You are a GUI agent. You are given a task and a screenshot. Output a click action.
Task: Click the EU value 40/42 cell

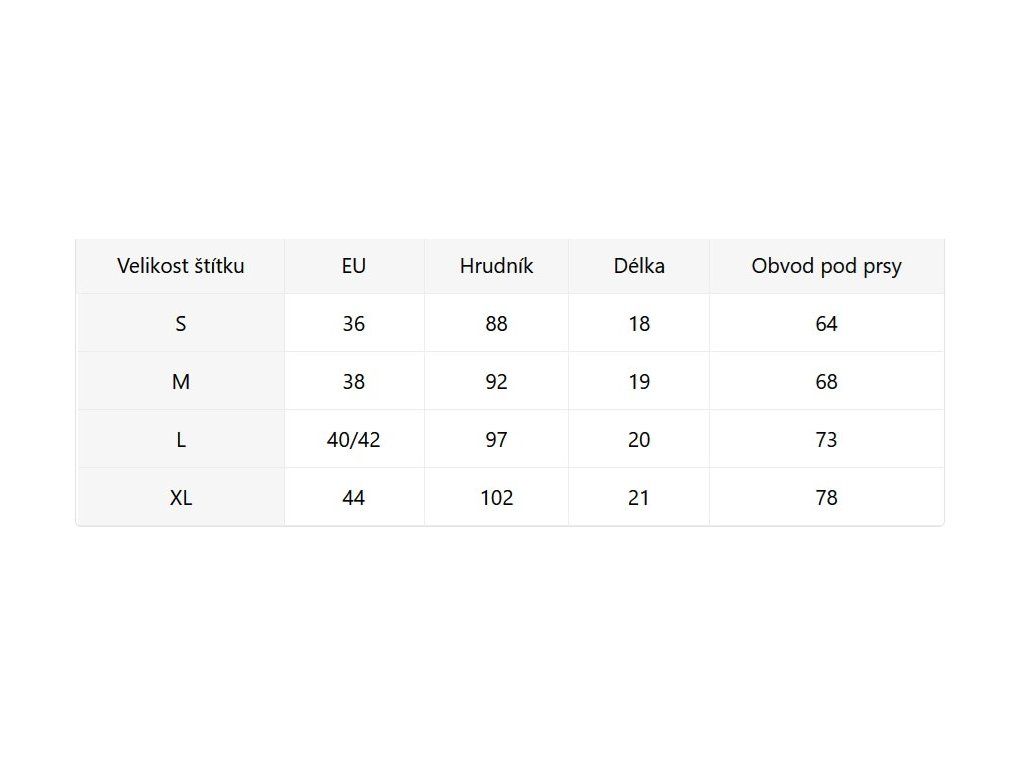(354, 440)
